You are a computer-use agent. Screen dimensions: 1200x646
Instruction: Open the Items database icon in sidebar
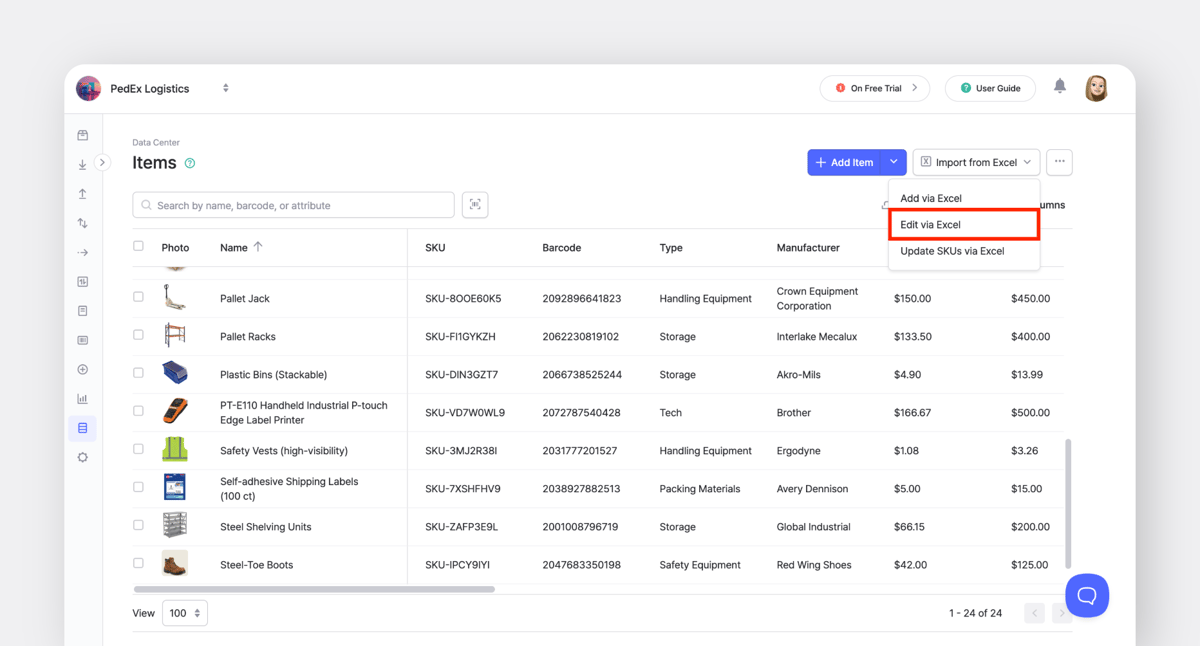[x=82, y=427]
